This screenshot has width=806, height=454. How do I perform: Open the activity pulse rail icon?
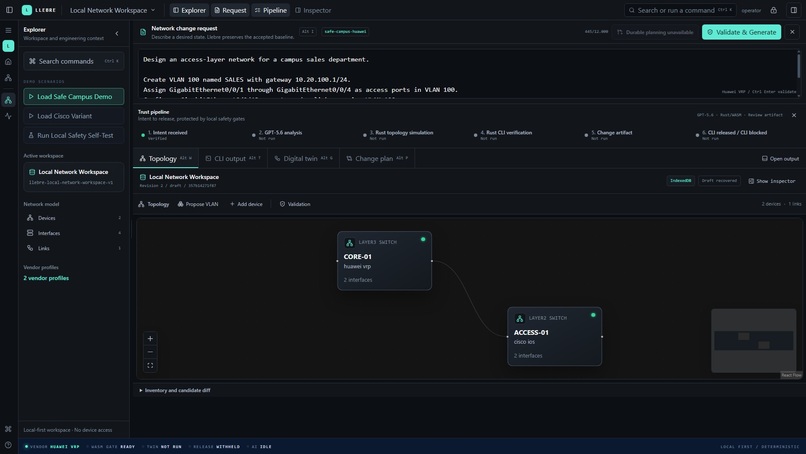pyautogui.click(x=8, y=116)
